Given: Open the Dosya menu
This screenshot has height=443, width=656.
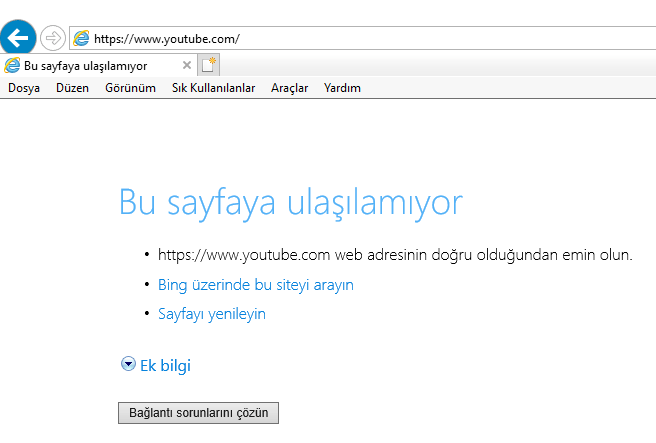Looking at the screenshot, I should click(24, 88).
